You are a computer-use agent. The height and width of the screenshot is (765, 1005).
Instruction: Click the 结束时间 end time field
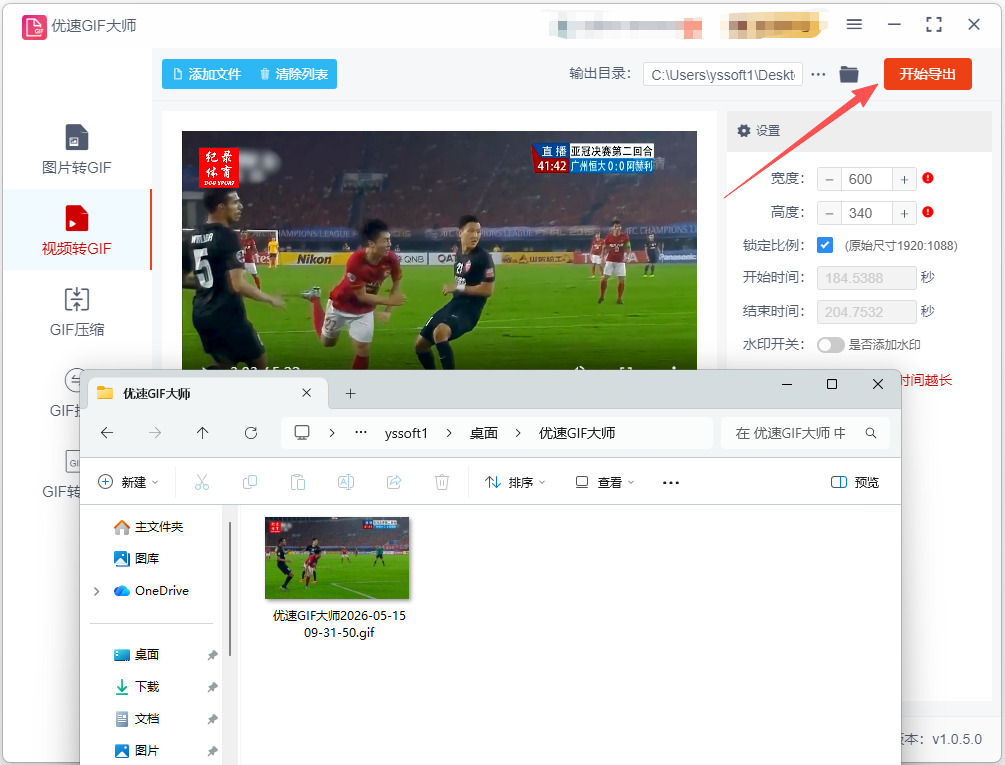click(867, 312)
